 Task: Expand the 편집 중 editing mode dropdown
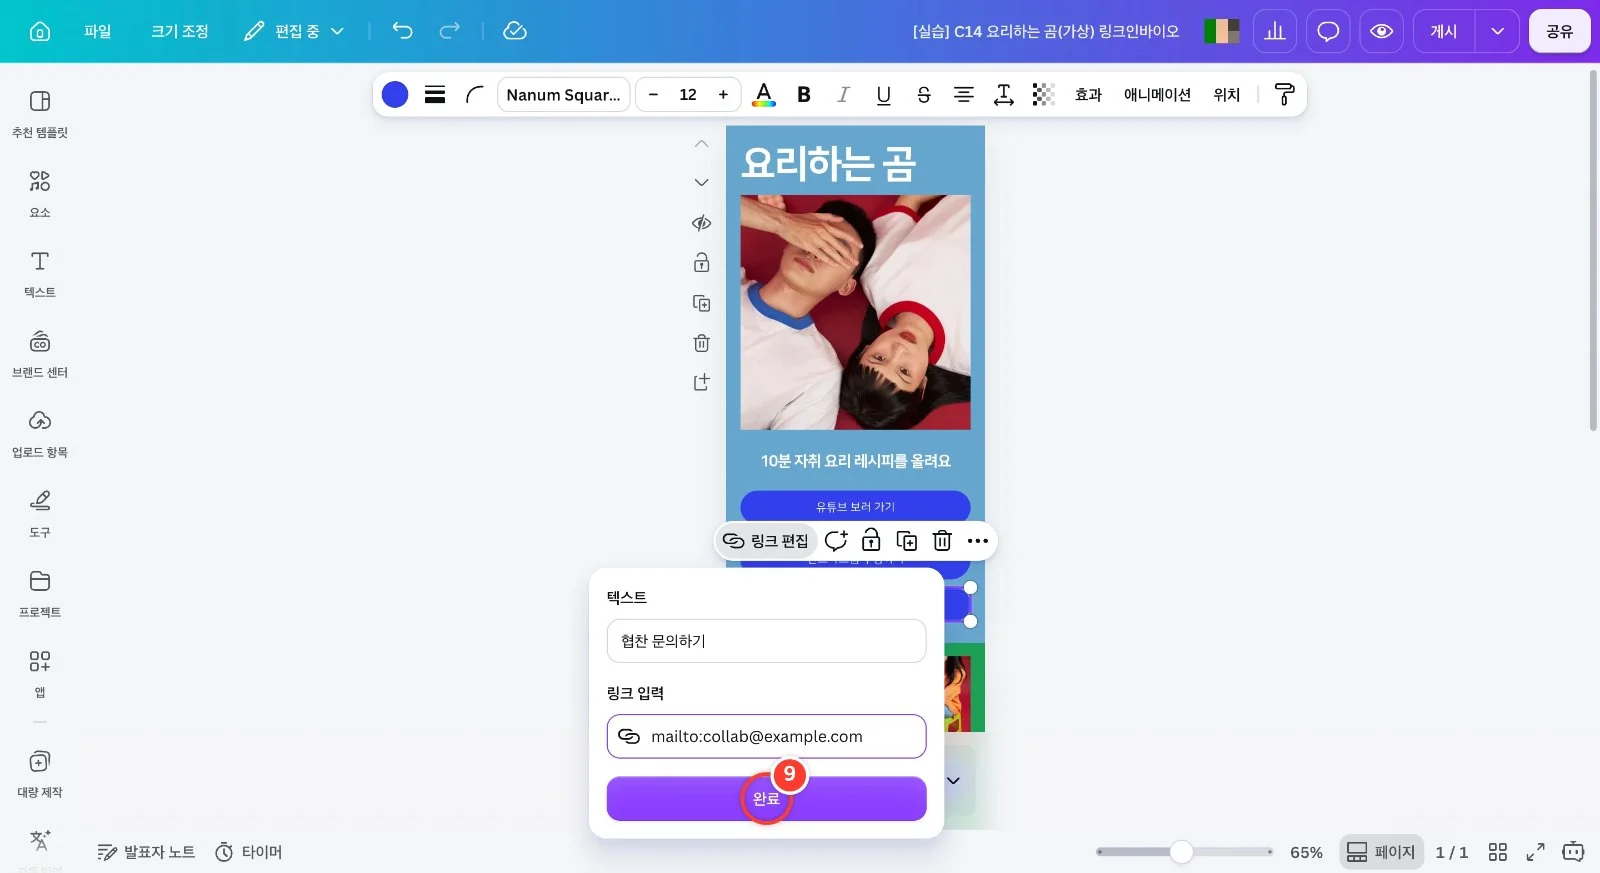(x=294, y=31)
